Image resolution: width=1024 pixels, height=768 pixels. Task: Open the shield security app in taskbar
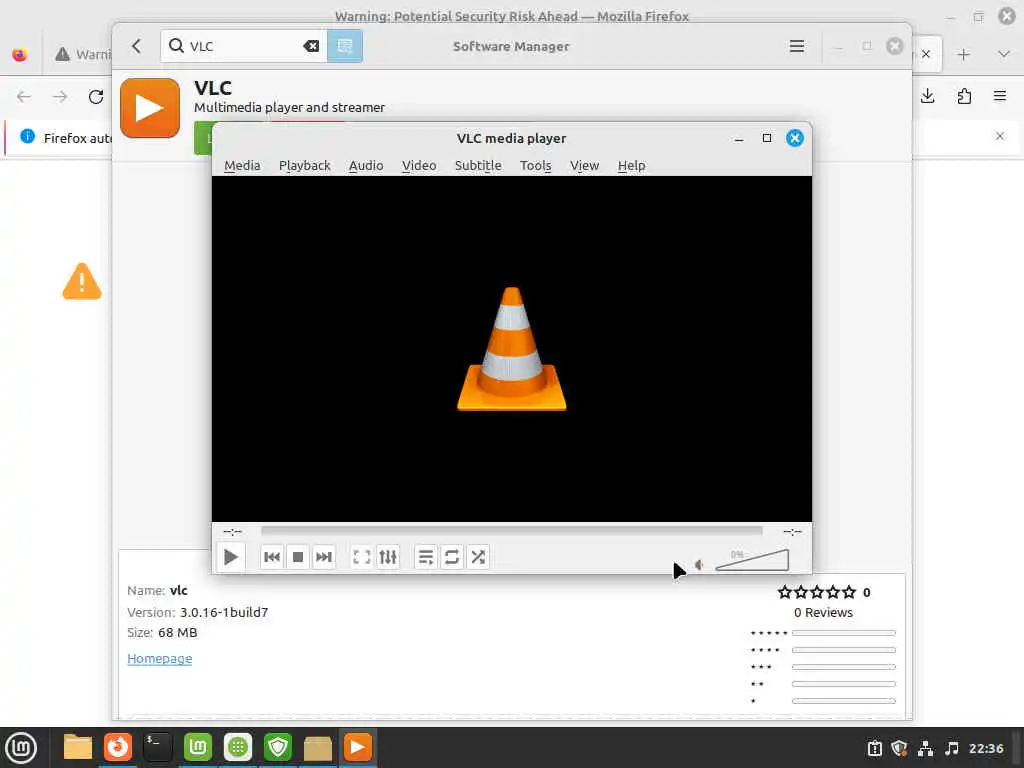(x=278, y=747)
